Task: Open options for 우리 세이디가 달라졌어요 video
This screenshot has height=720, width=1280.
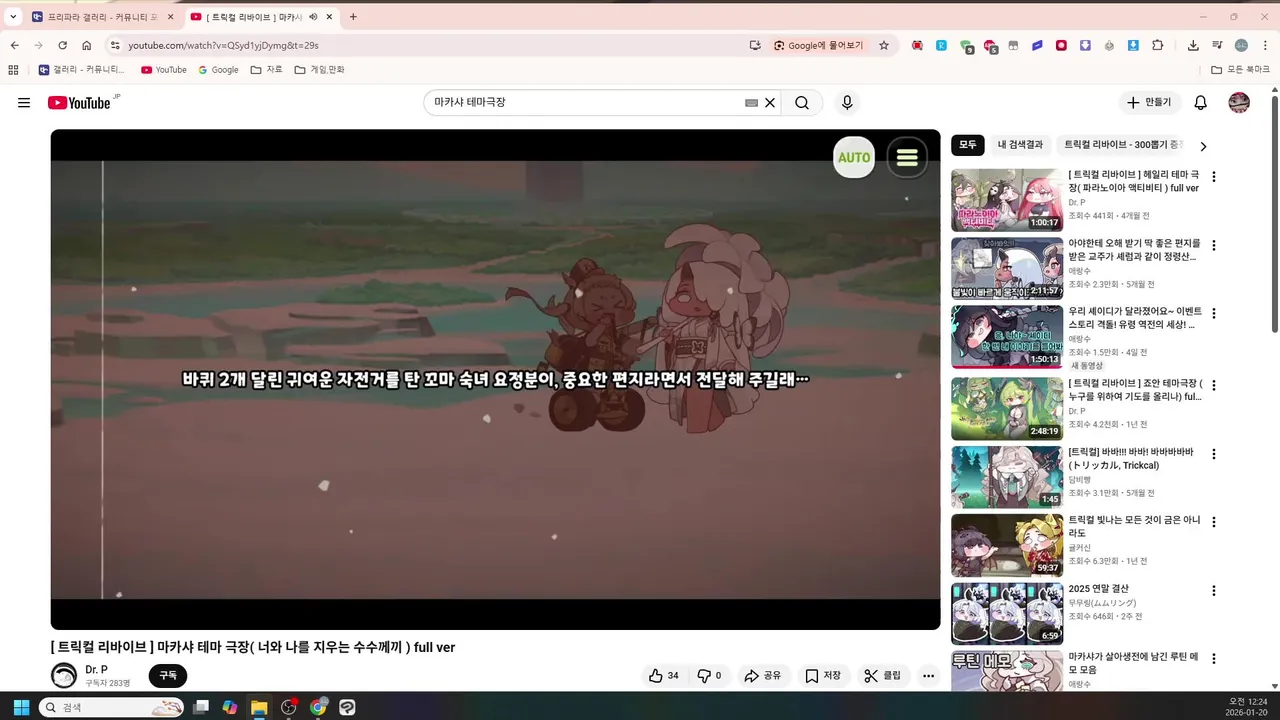Action: [1214, 313]
